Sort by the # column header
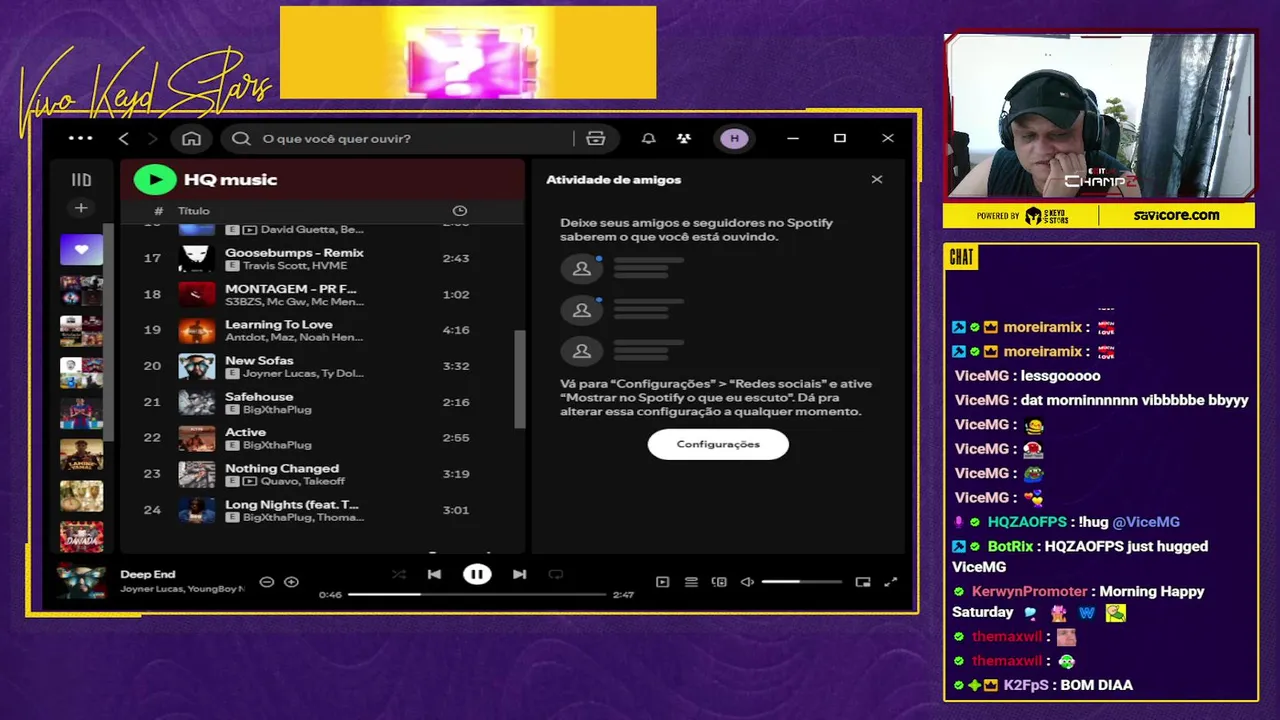 (x=158, y=211)
